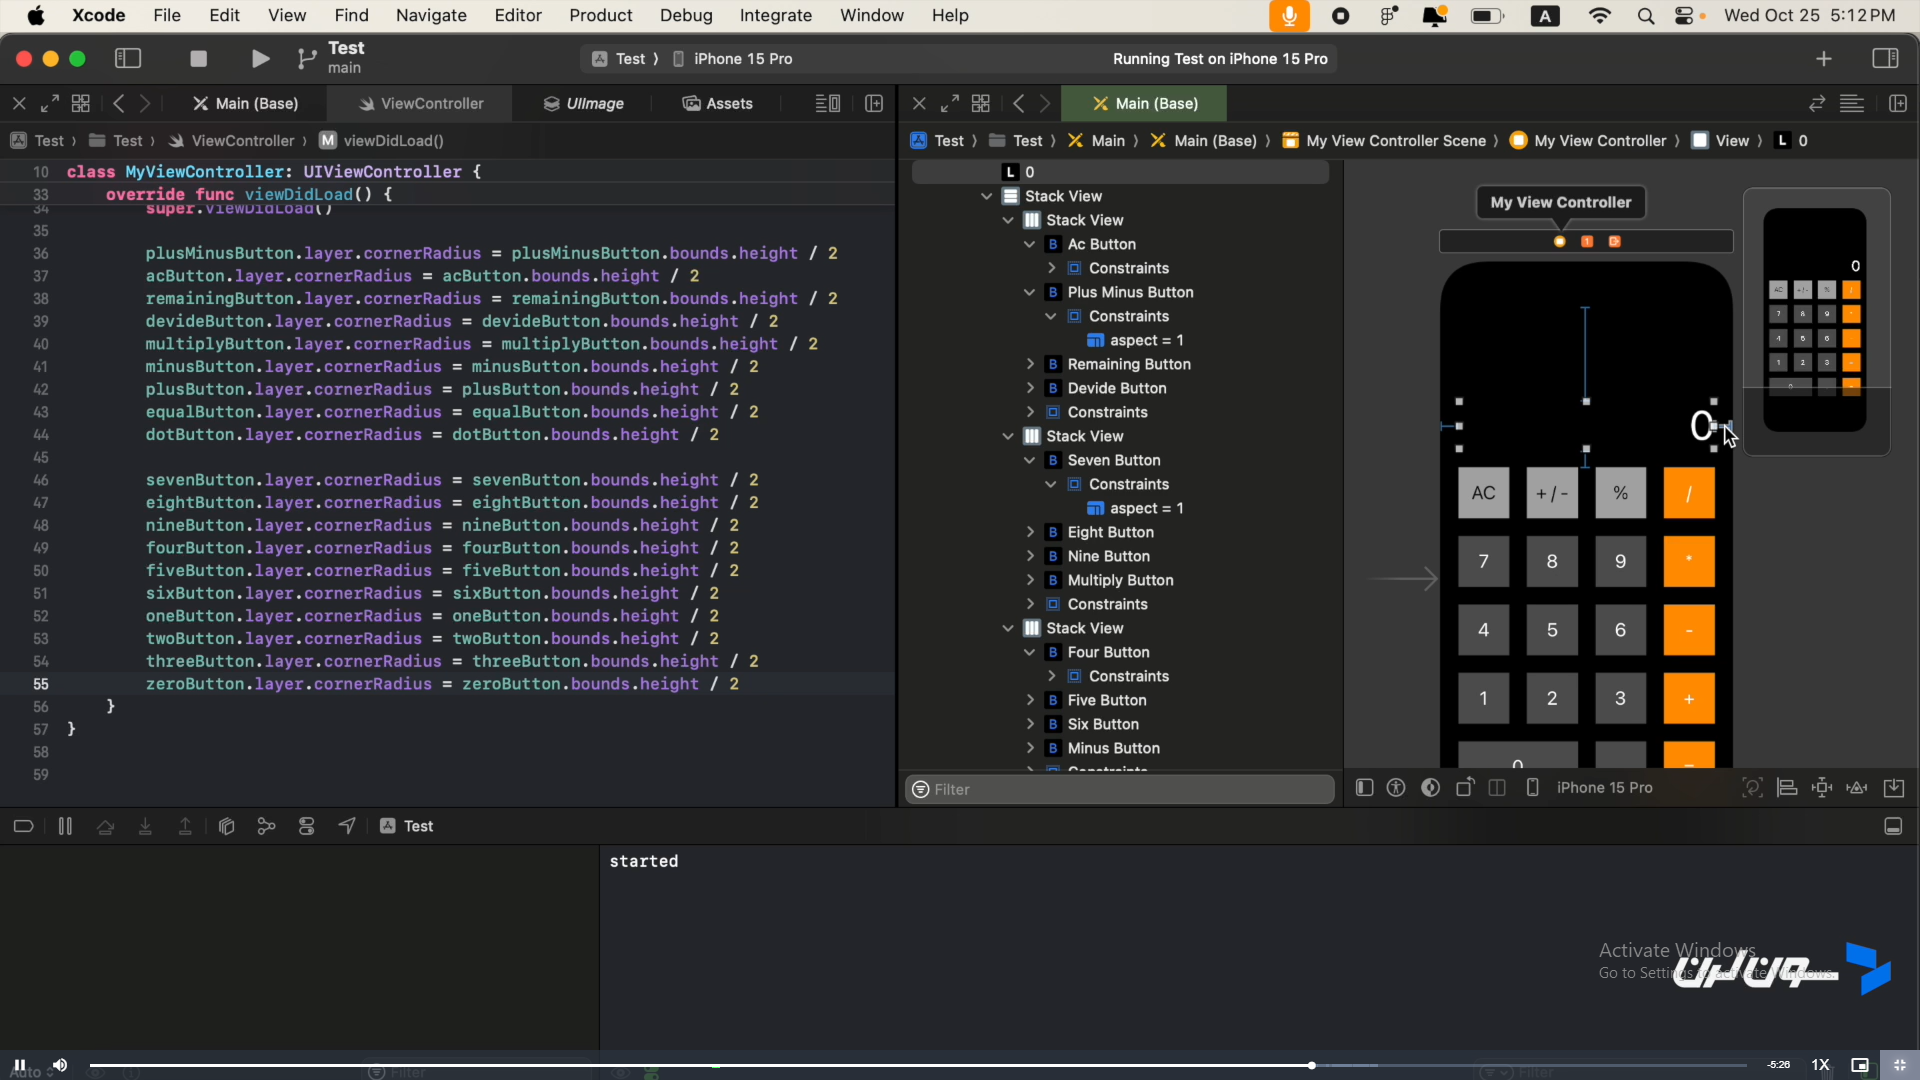Change the 1X playback speed
Screen dimensions: 1920x1080
point(1821,1065)
